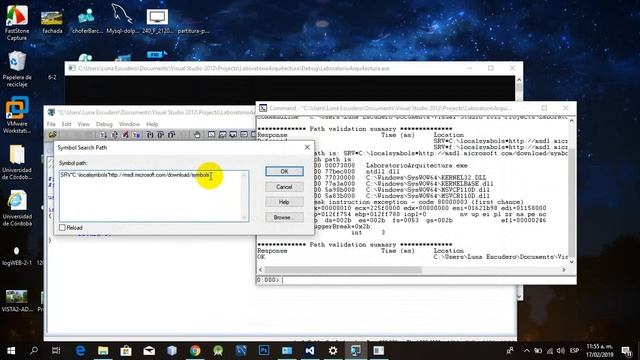Open the logWEB-2-1 desktop file
This screenshot has width=640, height=360.
tap(17, 256)
